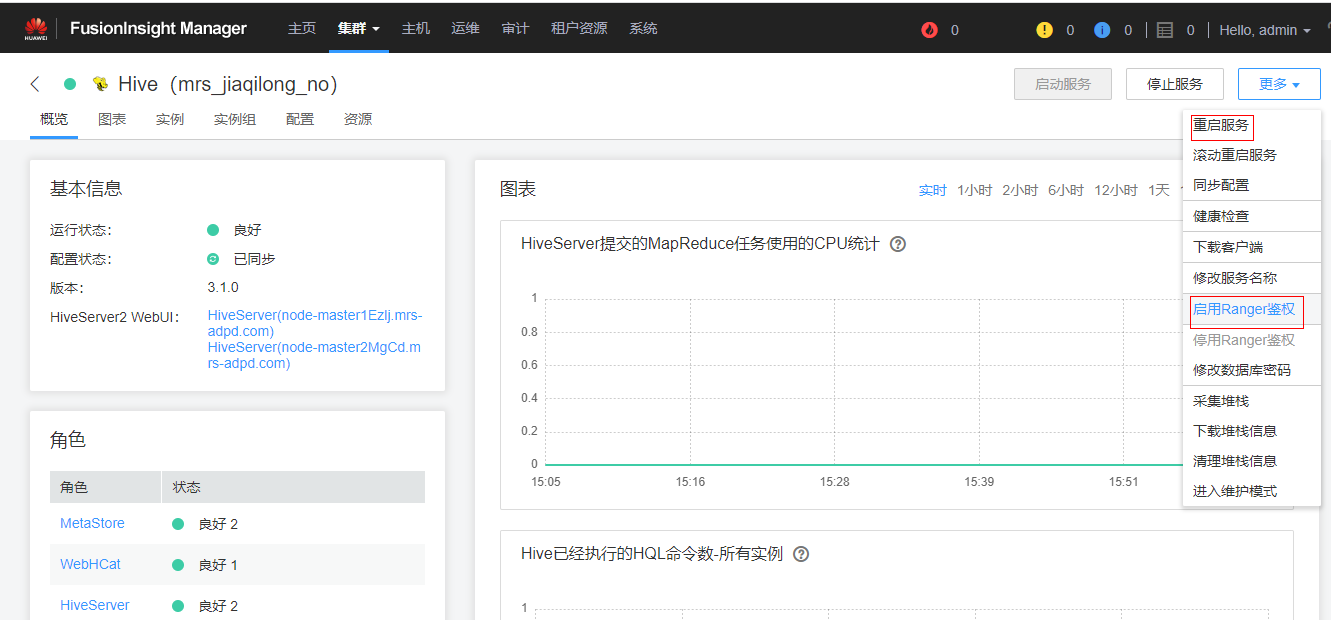Select 1天 chart time range
Image resolution: width=1331 pixels, height=620 pixels.
click(x=1159, y=190)
